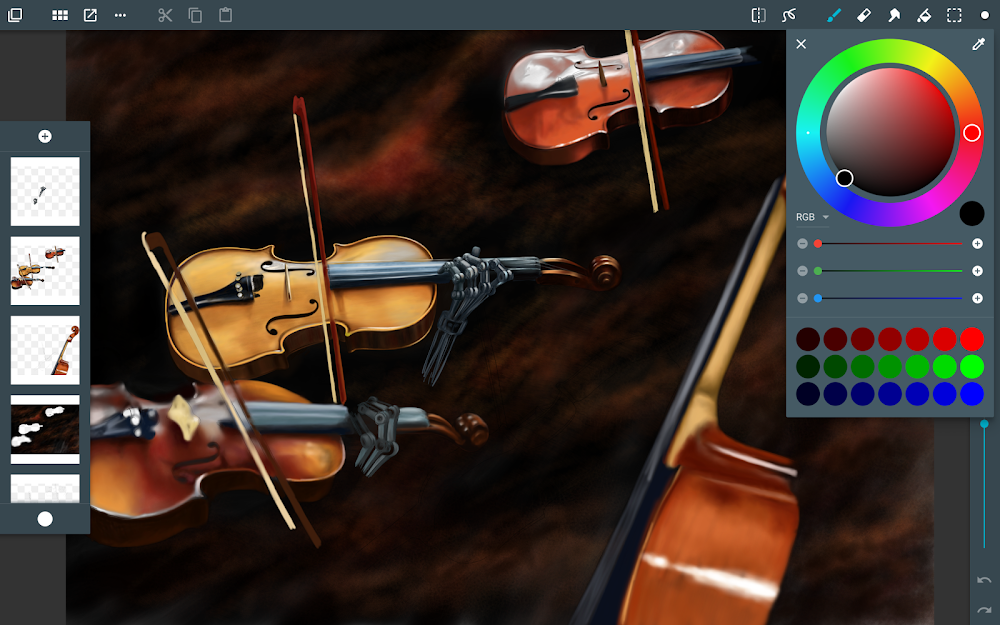This screenshot has width=1000, height=625.
Task: Activate the rectangular selection tool
Action: point(952,15)
